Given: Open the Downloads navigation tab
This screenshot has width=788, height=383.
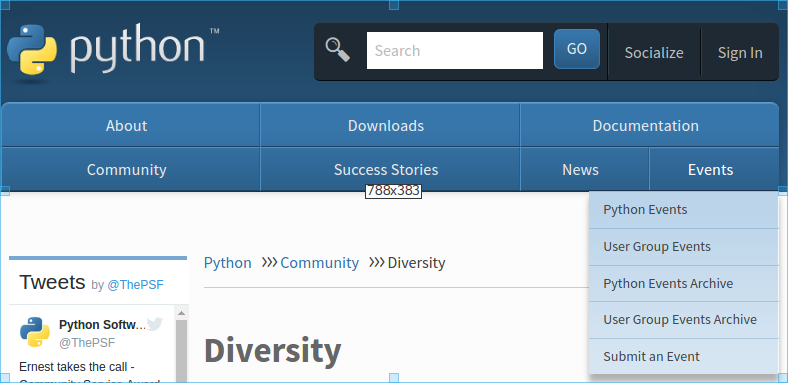Looking at the screenshot, I should pyautogui.click(x=390, y=125).
